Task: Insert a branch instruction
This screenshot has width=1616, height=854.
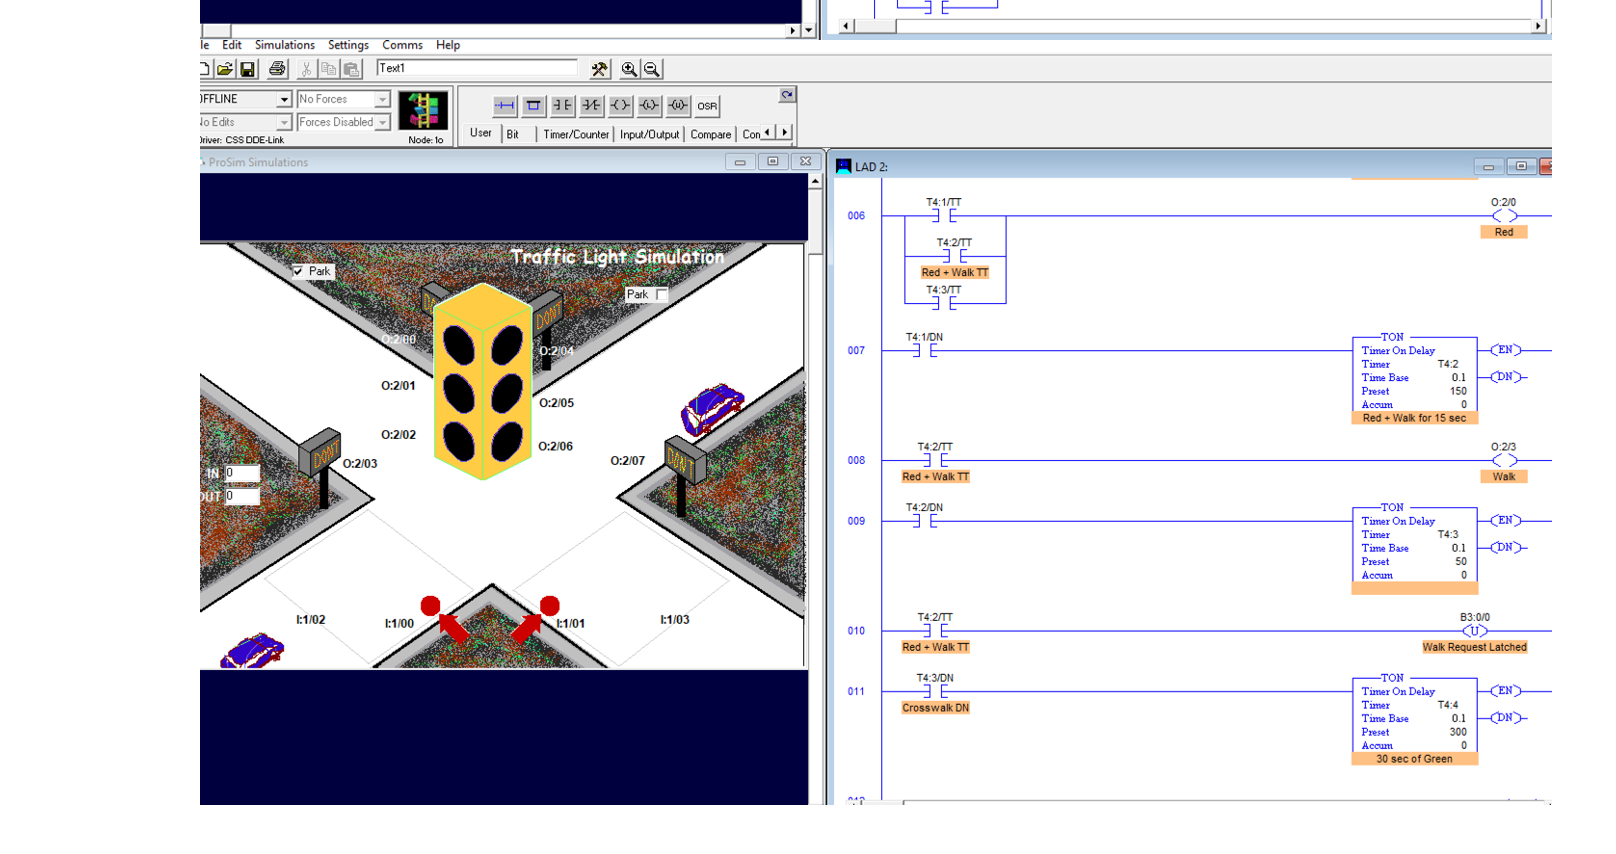Action: pyautogui.click(x=534, y=105)
